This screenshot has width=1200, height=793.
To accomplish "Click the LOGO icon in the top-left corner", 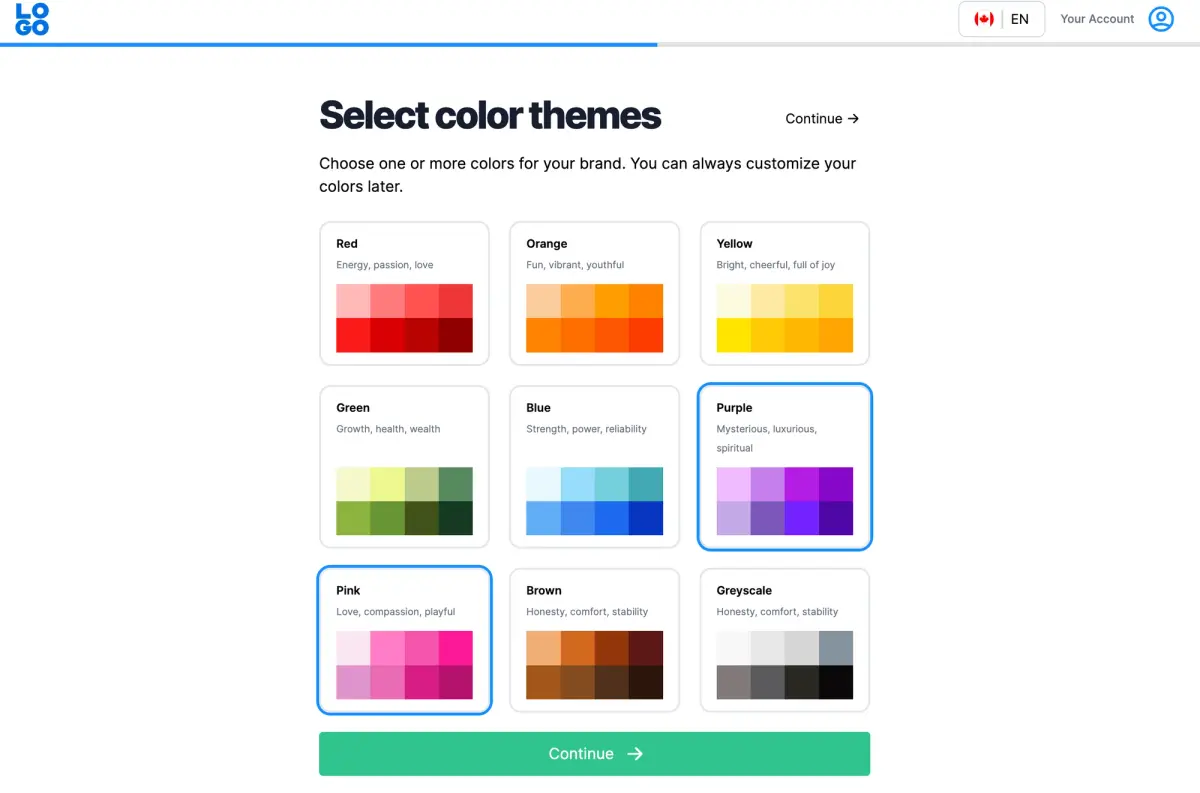I will tap(30, 18).
